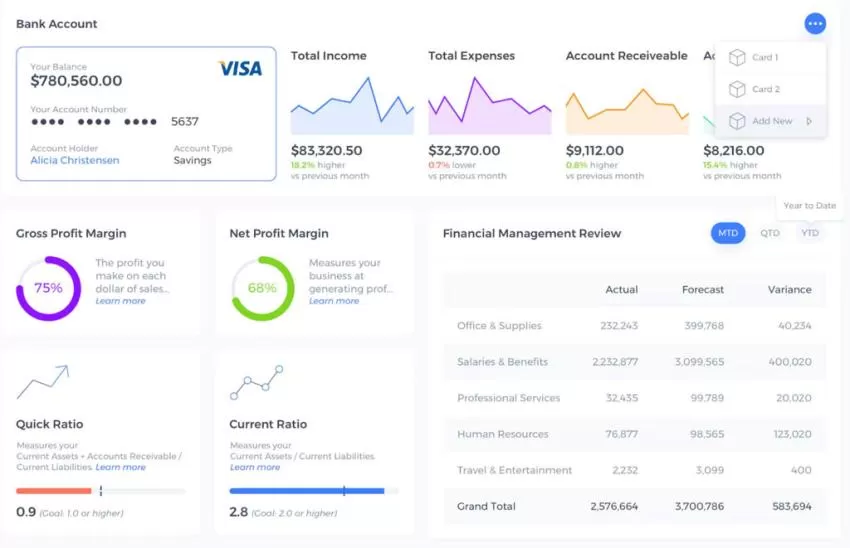This screenshot has width=850, height=548.
Task: Click the 68% net profit donut chart
Action: tap(262, 288)
